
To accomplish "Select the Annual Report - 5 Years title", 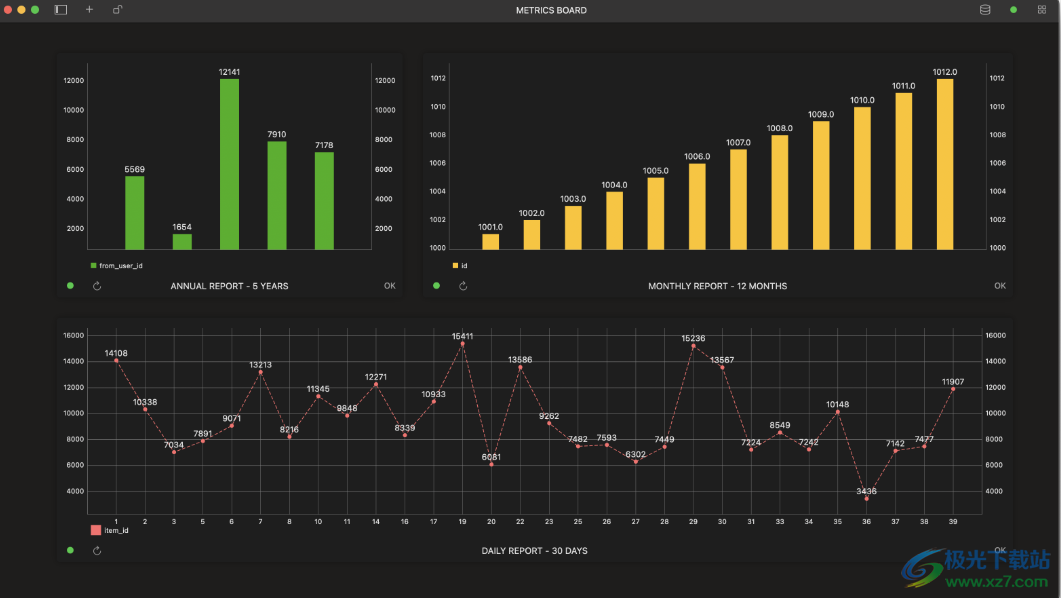I will (x=229, y=286).
